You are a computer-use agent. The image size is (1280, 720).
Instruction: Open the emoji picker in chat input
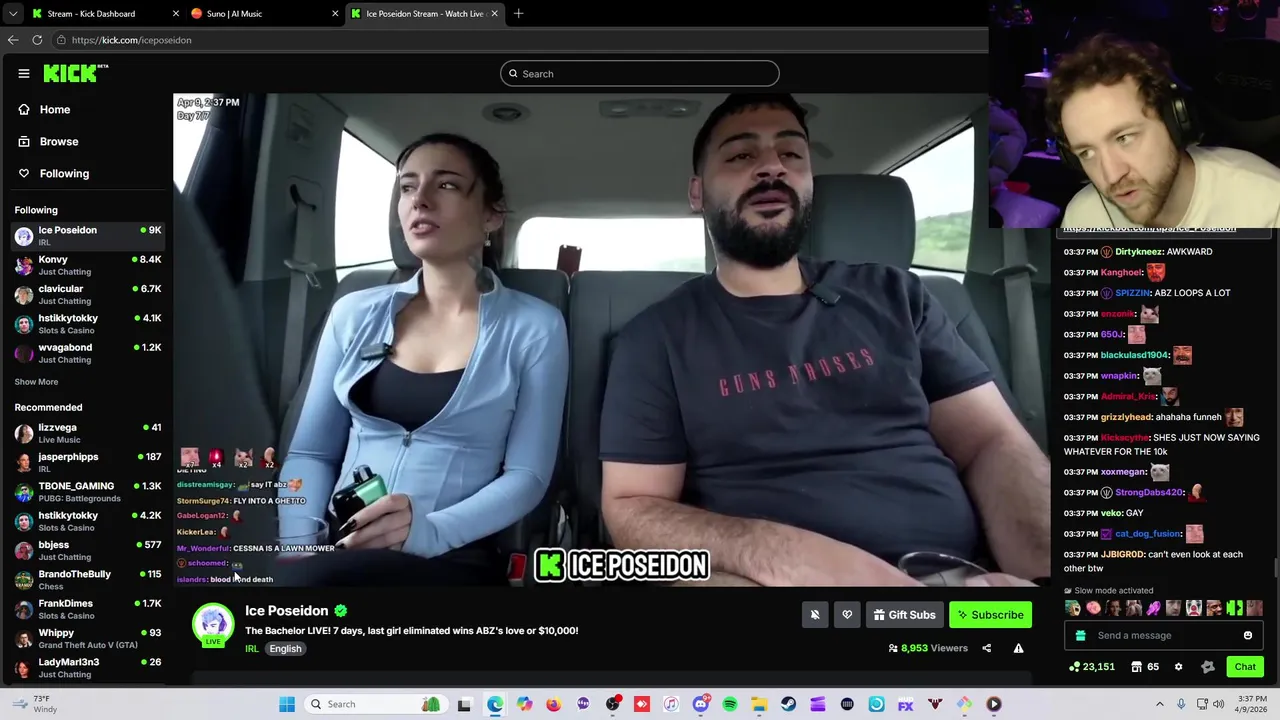[x=1248, y=635]
